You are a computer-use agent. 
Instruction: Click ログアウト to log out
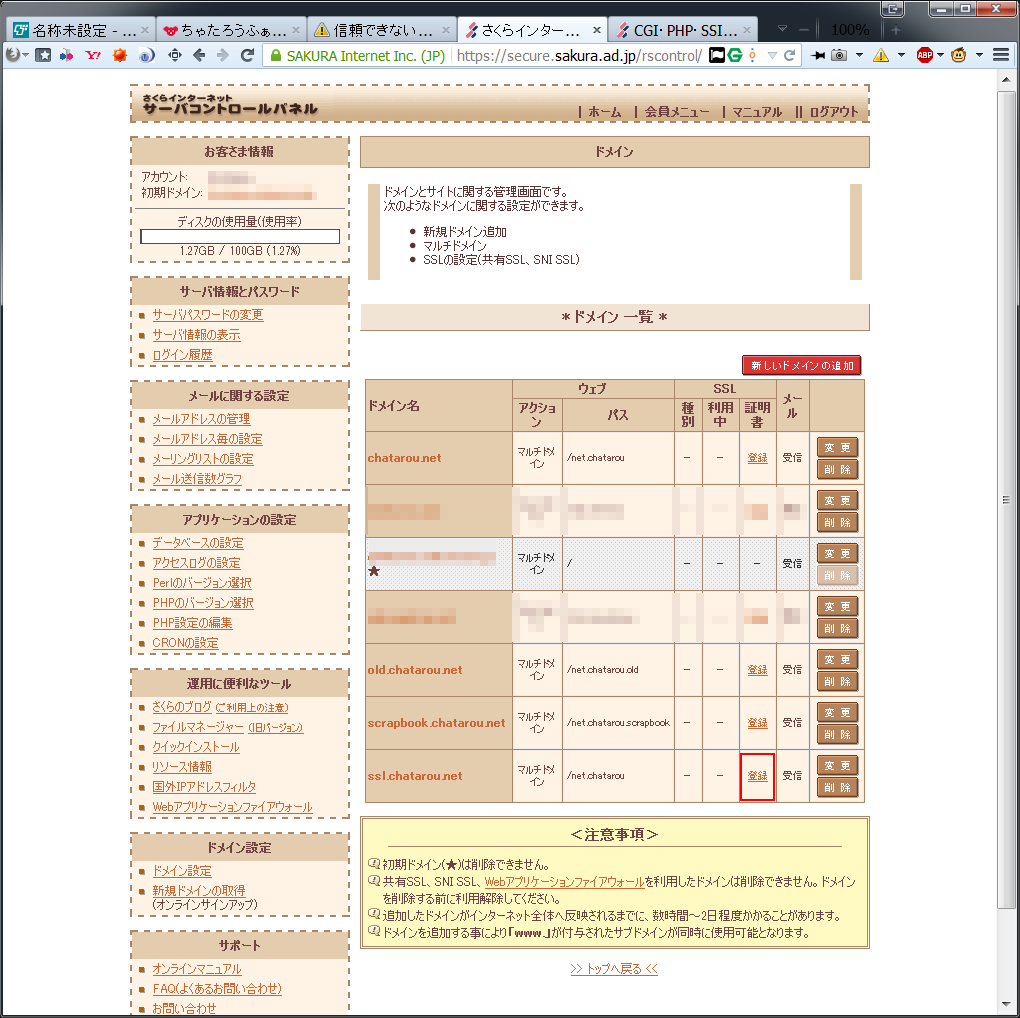(x=834, y=112)
